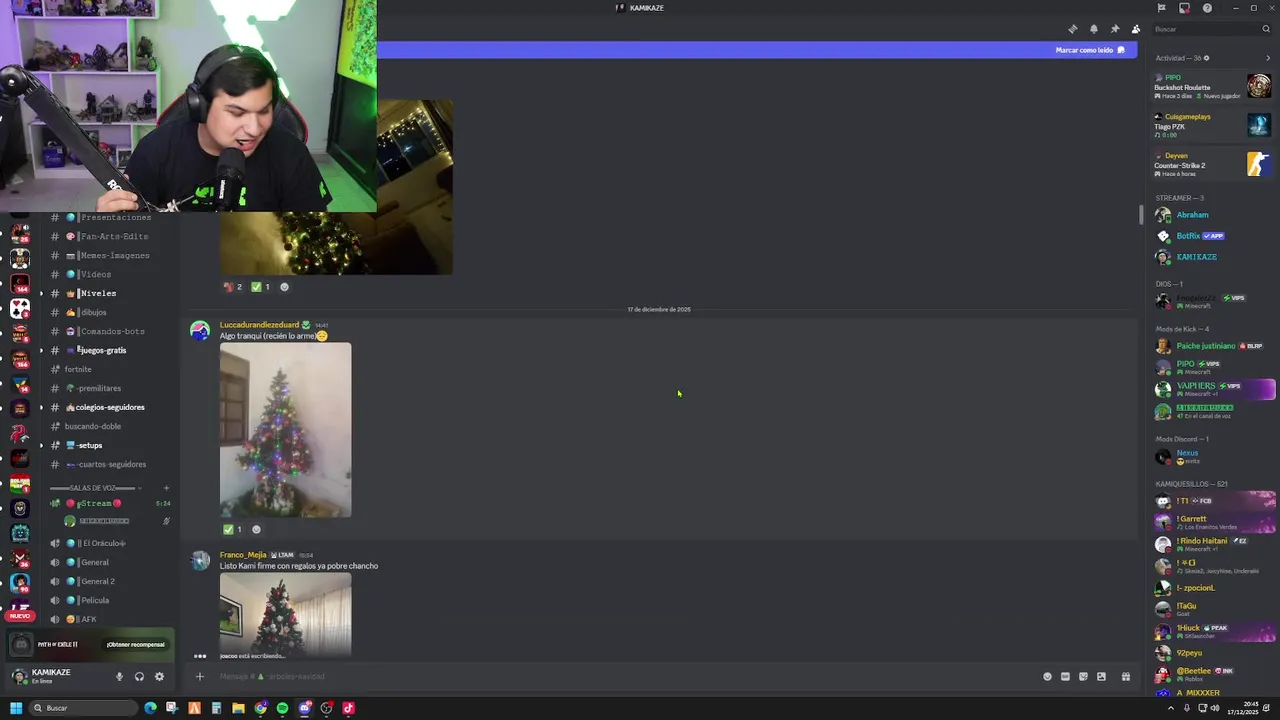The width and height of the screenshot is (1280, 720).
Task: Open Franco_Mejia's Christmas tree image
Action: click(285, 614)
